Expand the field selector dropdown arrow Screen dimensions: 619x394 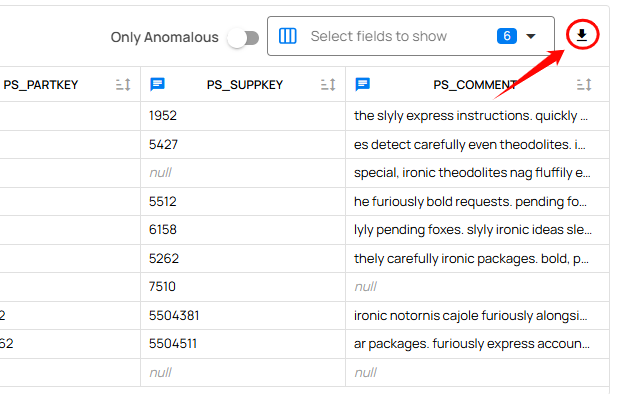(531, 36)
